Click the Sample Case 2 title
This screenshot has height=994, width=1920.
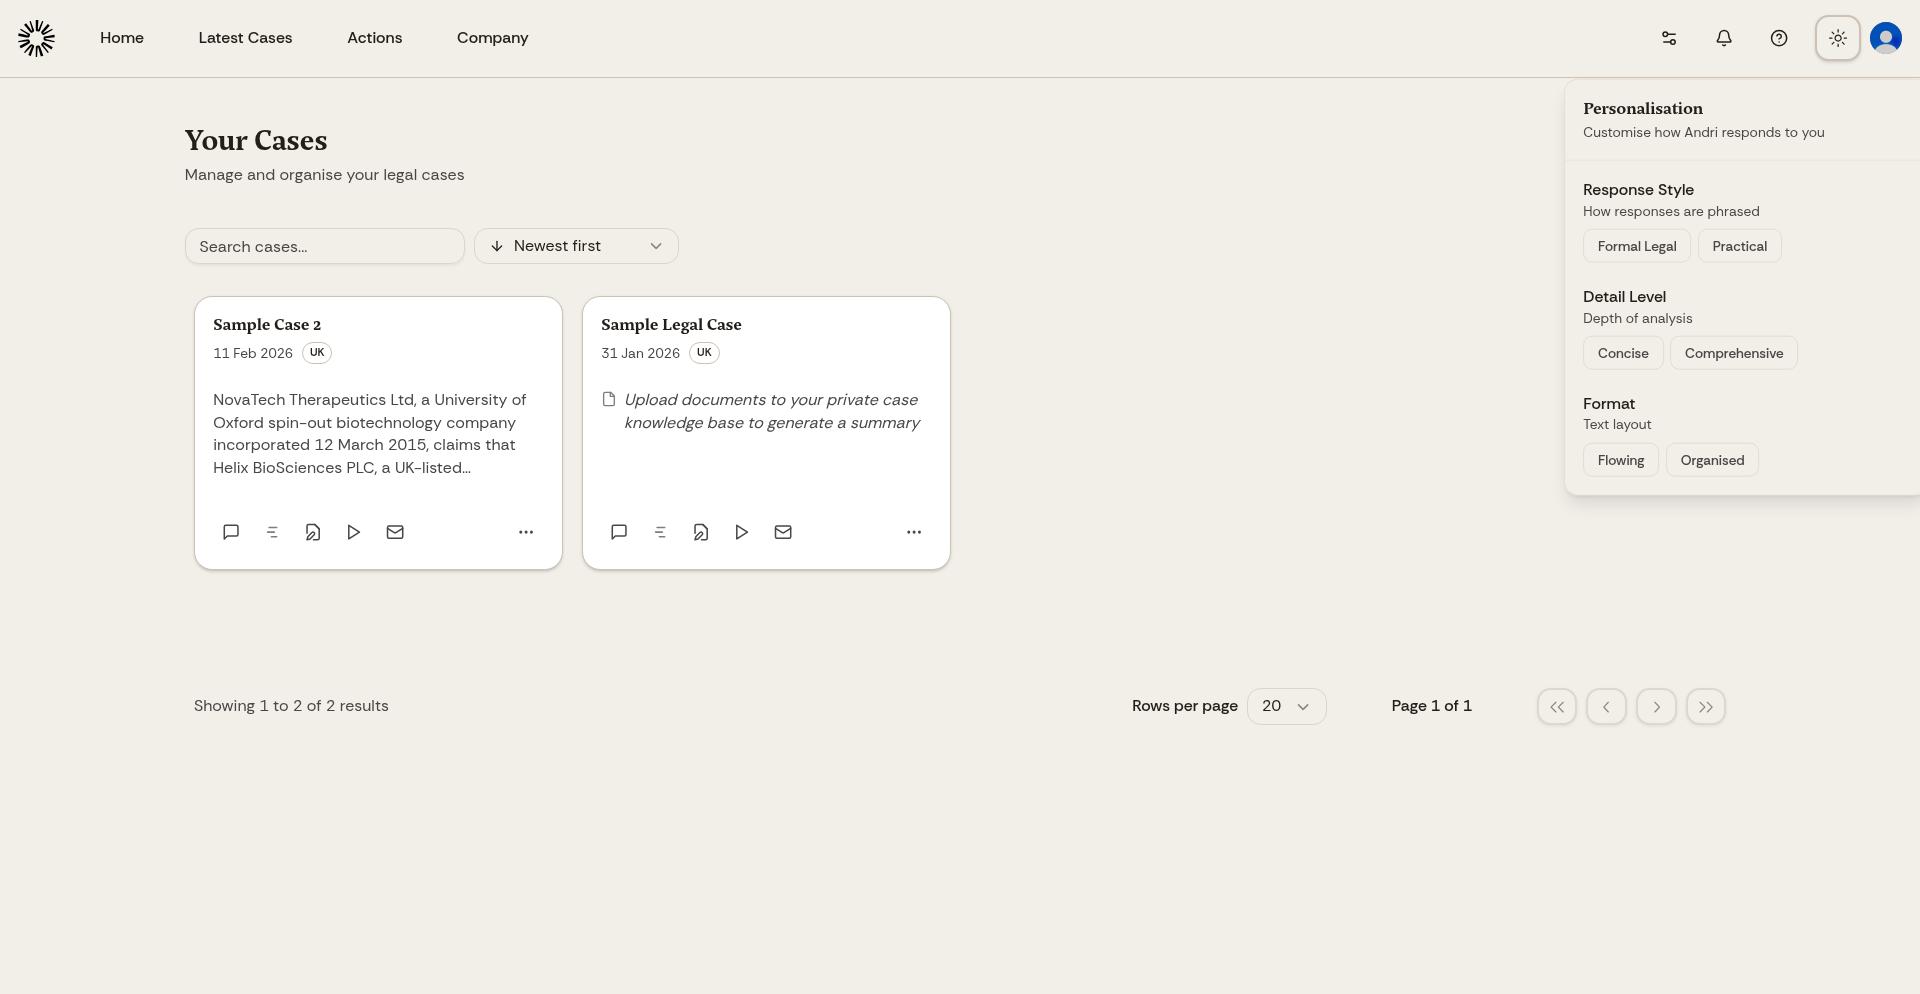coord(267,325)
